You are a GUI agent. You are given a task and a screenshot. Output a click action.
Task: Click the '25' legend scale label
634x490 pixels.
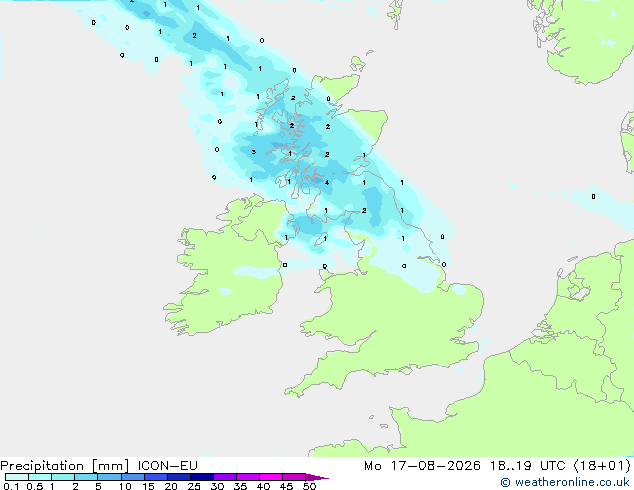(194, 486)
